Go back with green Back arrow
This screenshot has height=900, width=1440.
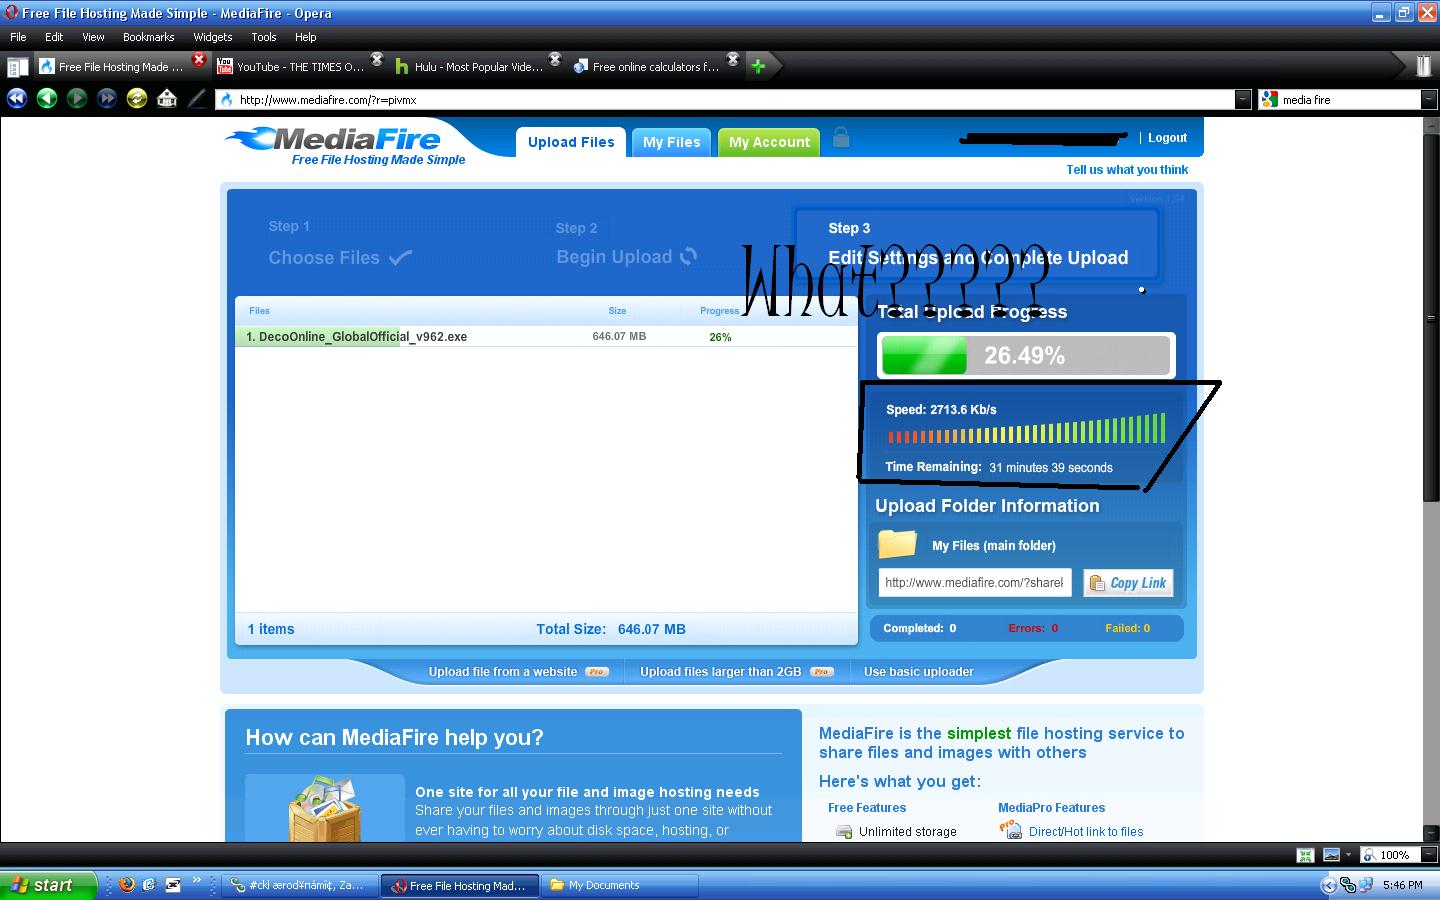tap(47, 98)
